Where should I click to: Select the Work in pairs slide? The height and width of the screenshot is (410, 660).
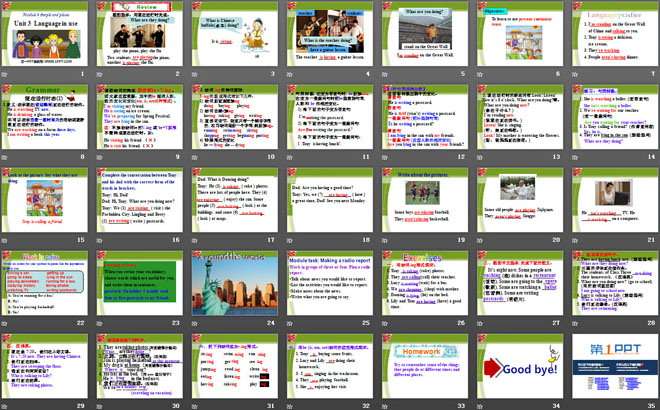45,282
